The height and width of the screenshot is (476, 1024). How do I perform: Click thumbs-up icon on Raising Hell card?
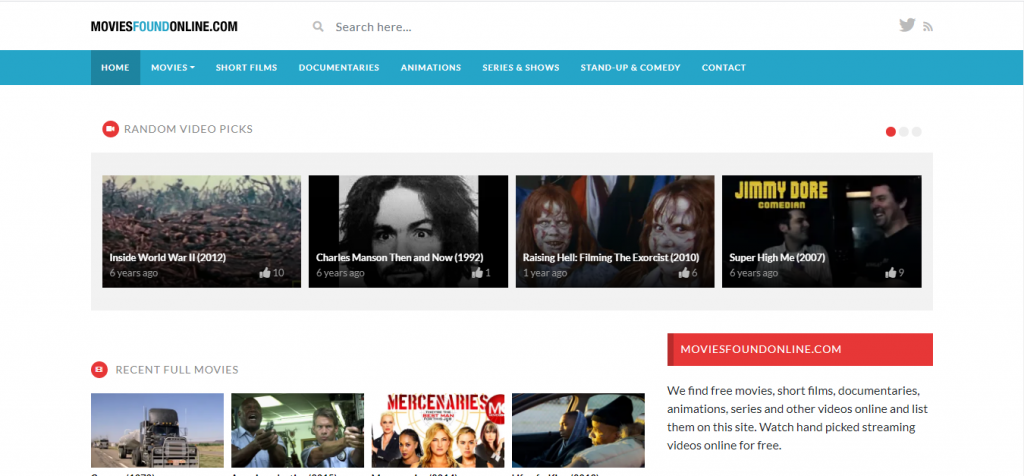[x=684, y=273]
